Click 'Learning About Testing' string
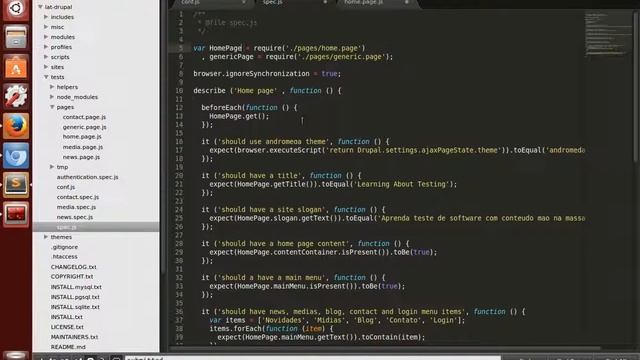640x360 pixels. 401,184
